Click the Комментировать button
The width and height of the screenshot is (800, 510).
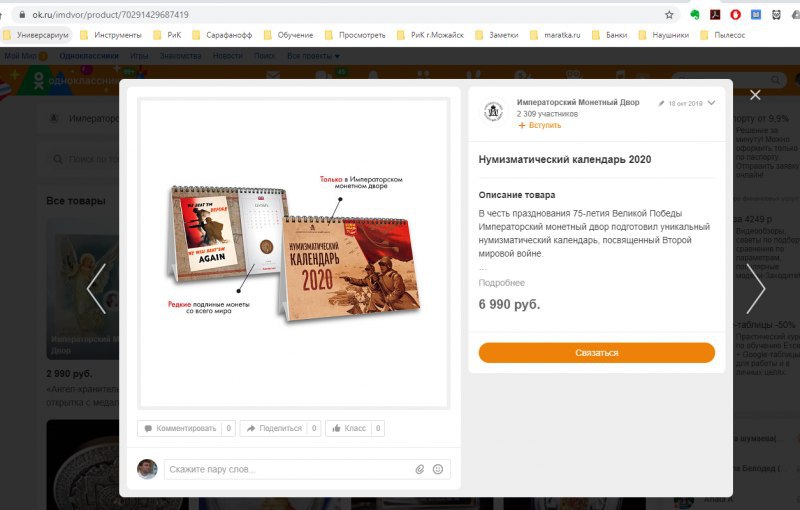[x=186, y=428]
